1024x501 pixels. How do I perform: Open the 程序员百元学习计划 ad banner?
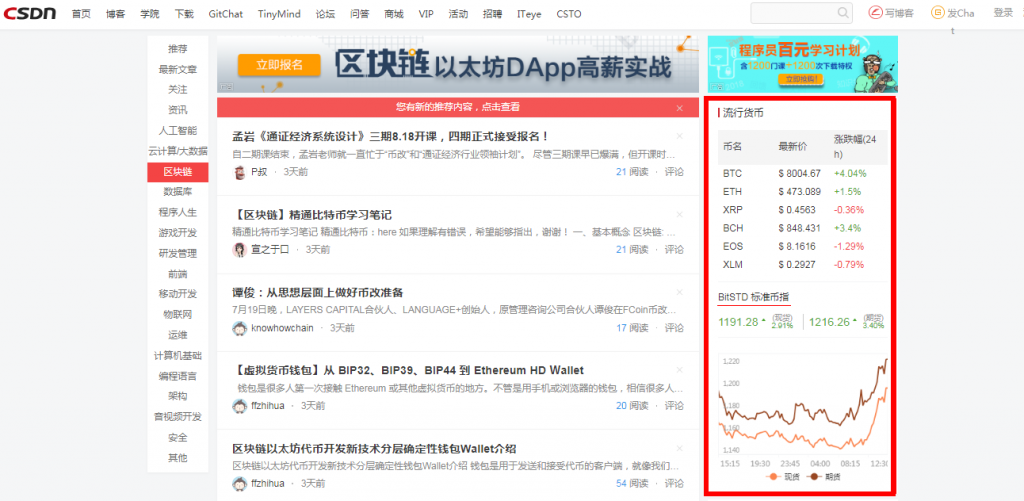tap(803, 64)
